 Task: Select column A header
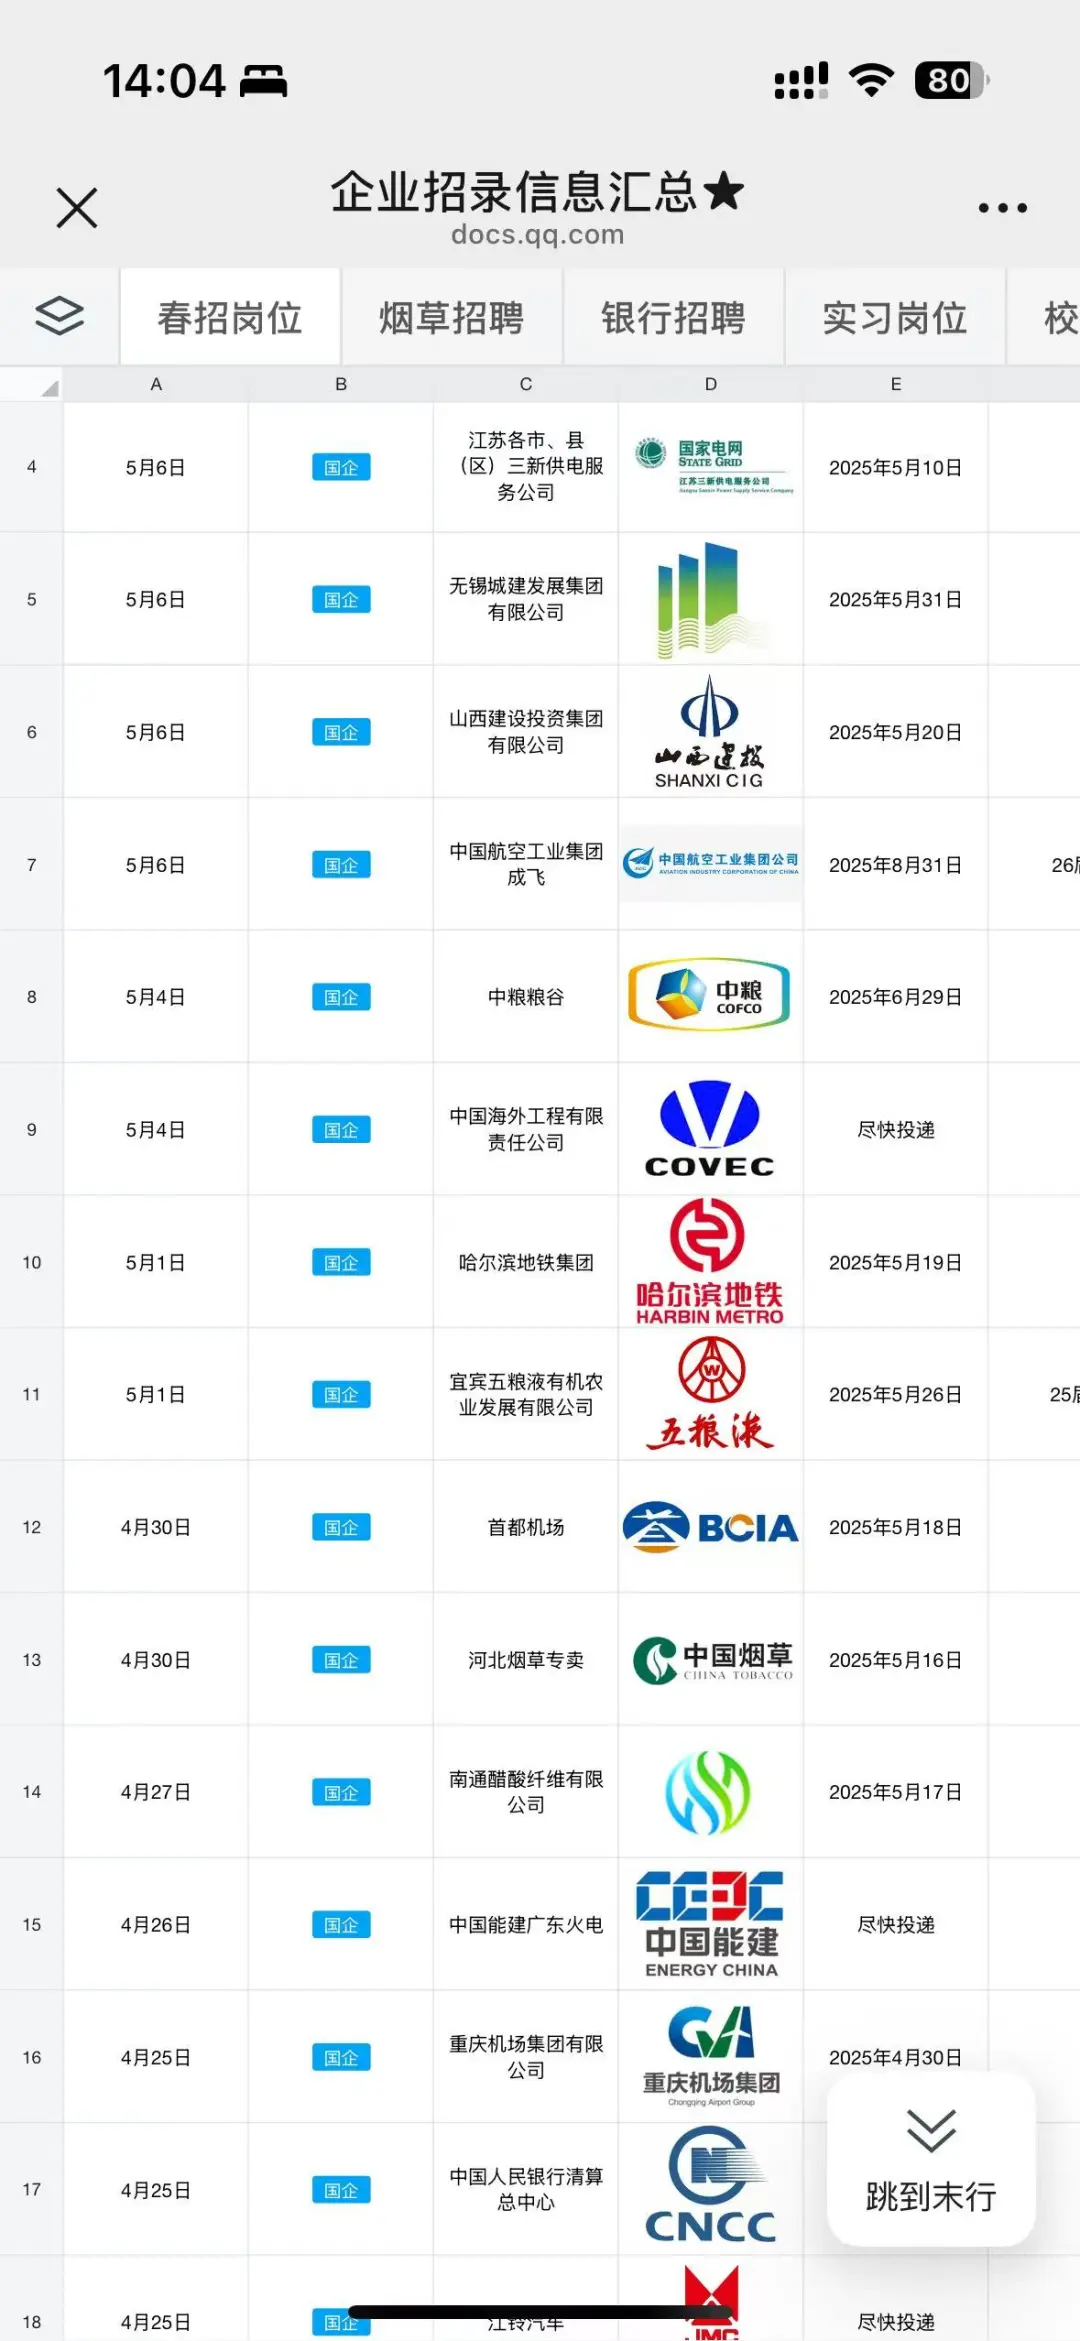coord(156,384)
